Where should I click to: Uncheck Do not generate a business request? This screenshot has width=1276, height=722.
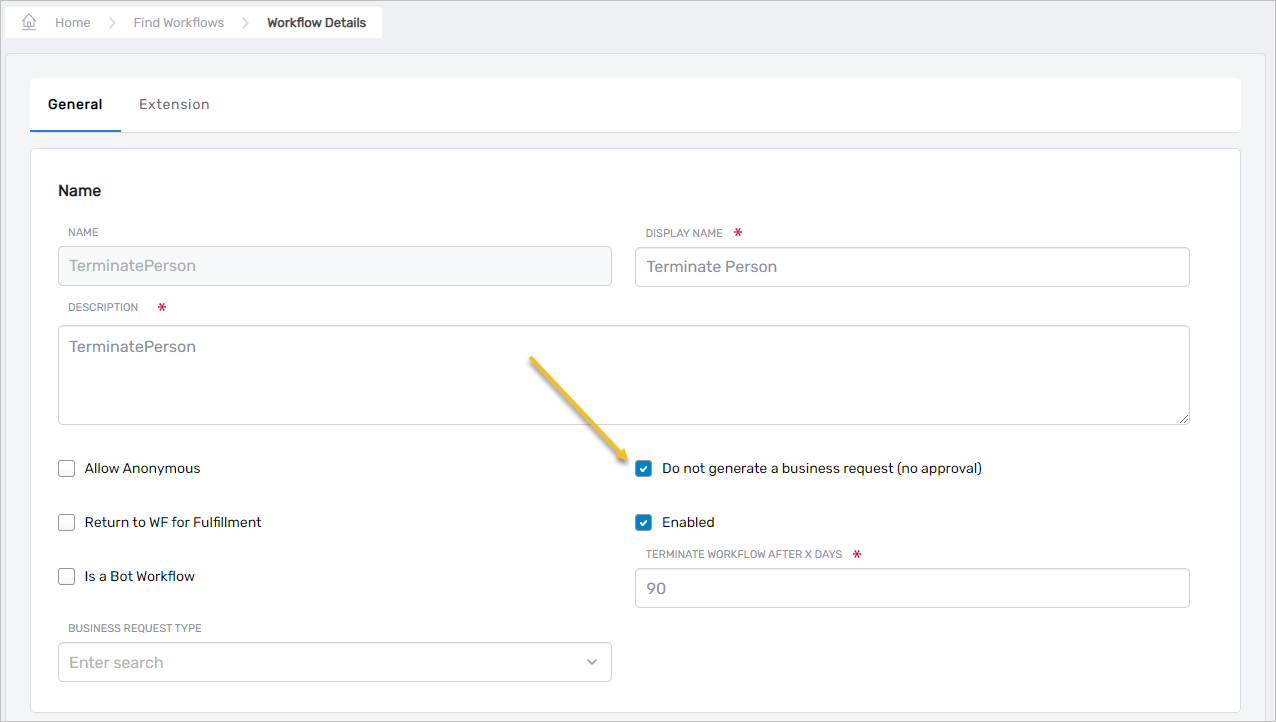coord(643,468)
